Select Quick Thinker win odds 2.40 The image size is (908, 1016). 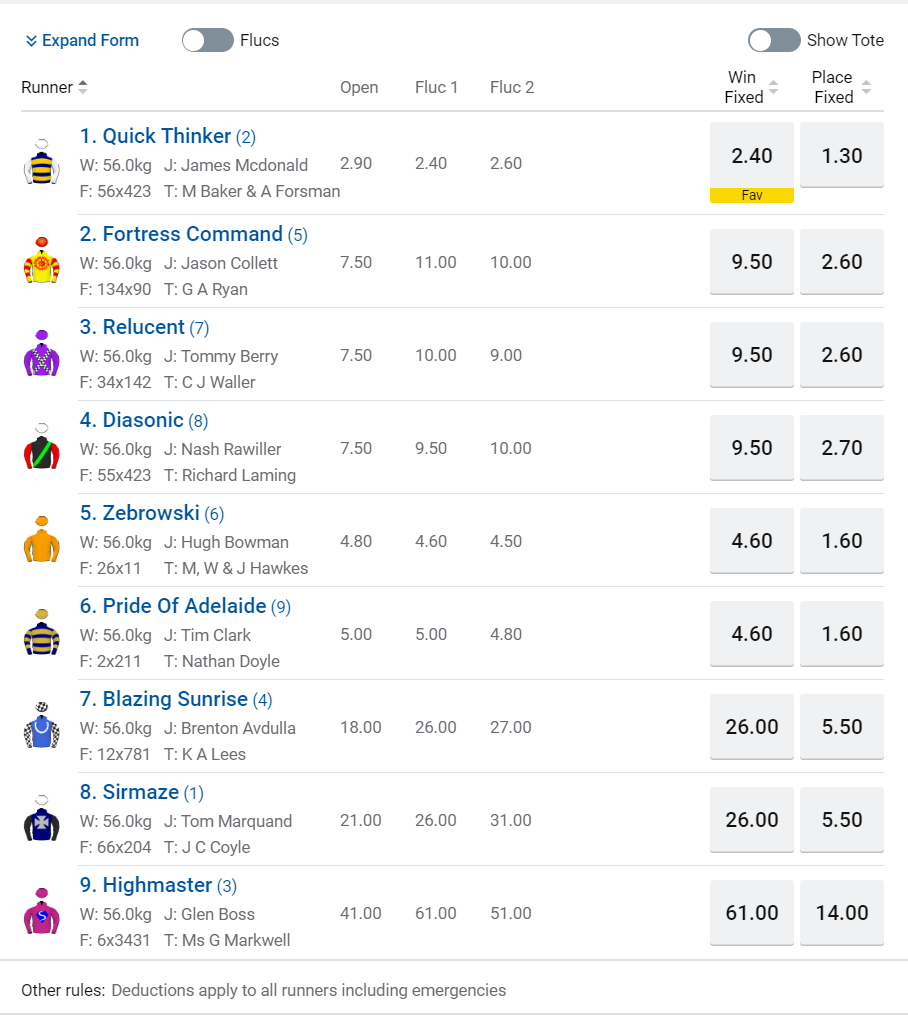coord(752,155)
